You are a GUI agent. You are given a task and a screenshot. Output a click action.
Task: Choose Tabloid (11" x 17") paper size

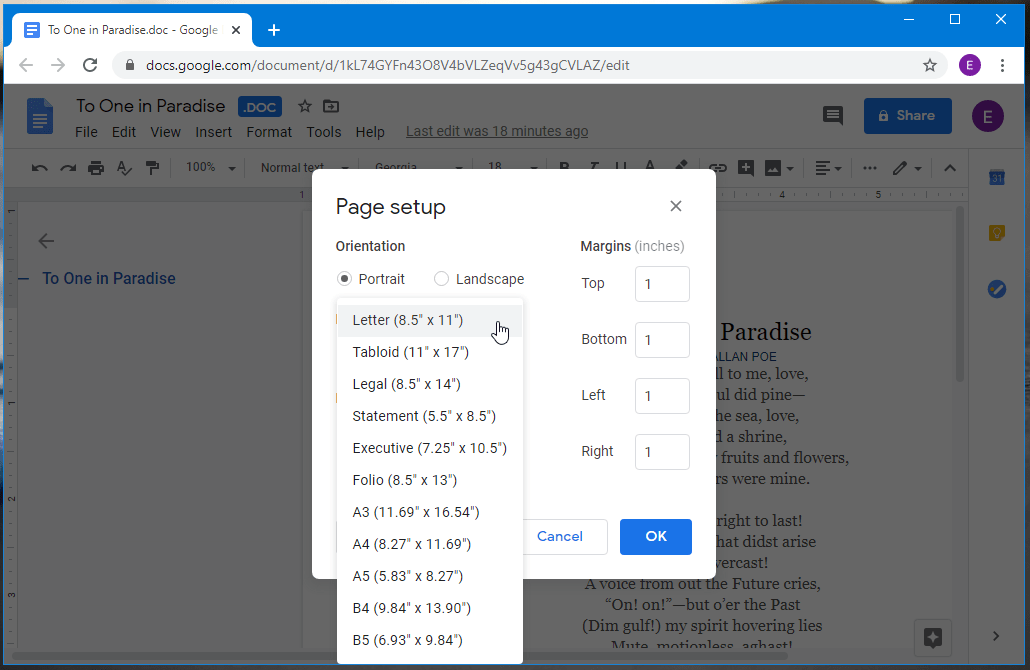pos(430,352)
